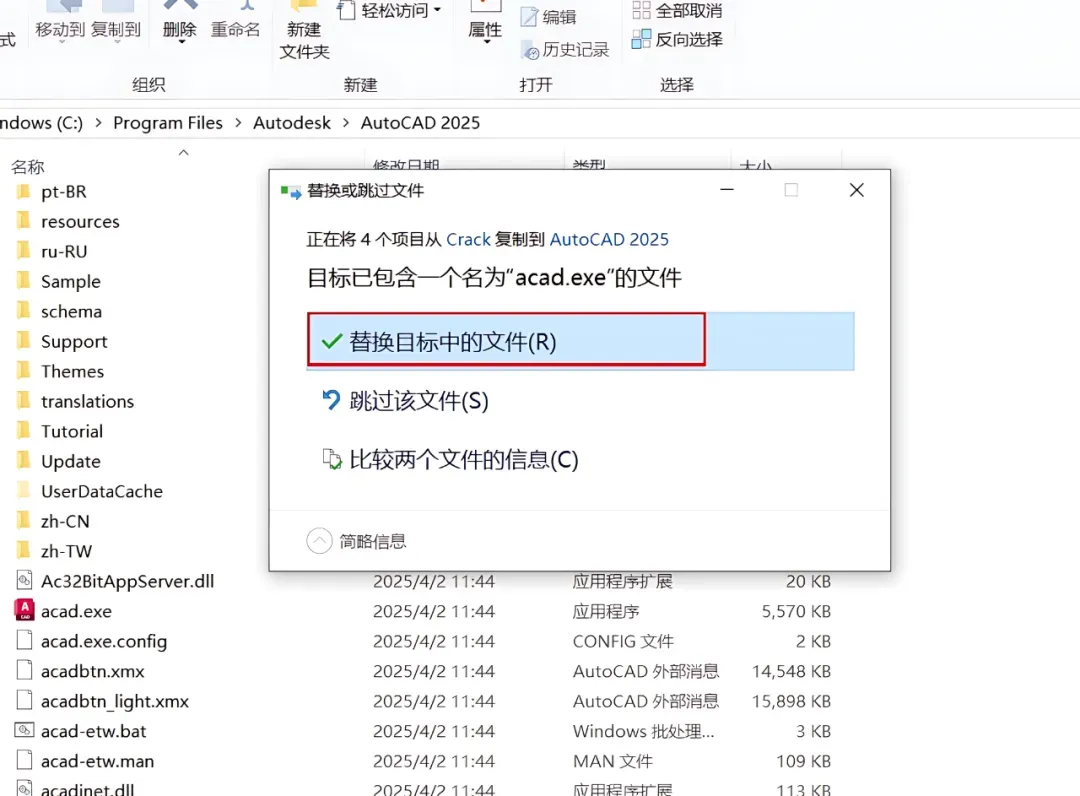
Task: Click the sort direction arrow above Name column
Action: pos(183,152)
